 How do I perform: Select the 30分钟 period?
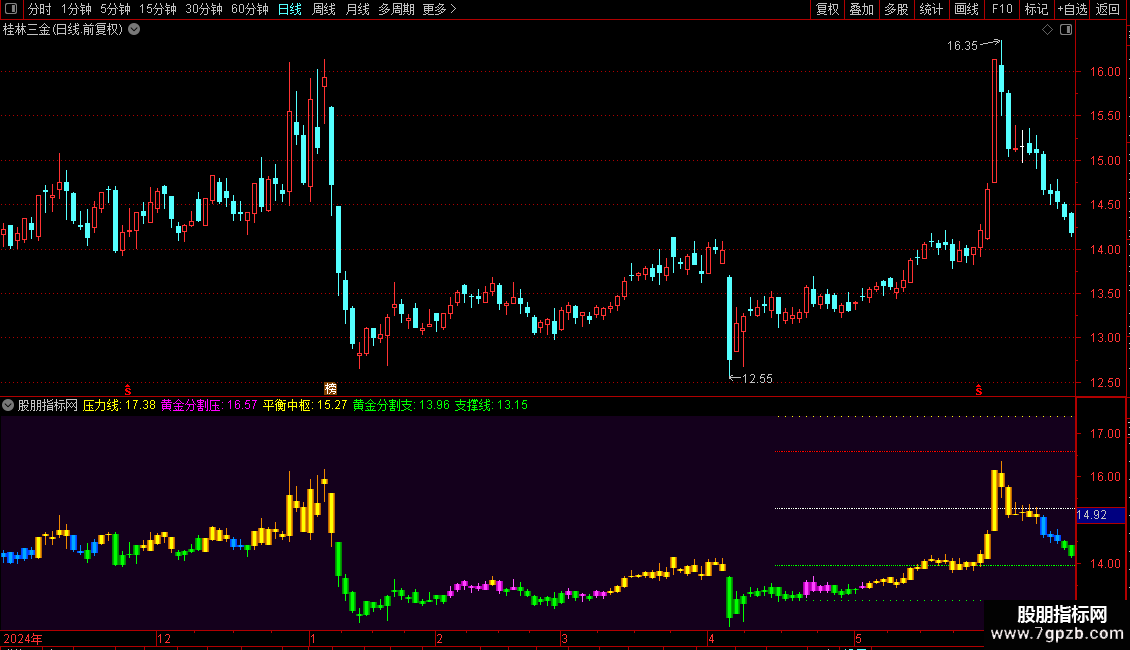204,9
